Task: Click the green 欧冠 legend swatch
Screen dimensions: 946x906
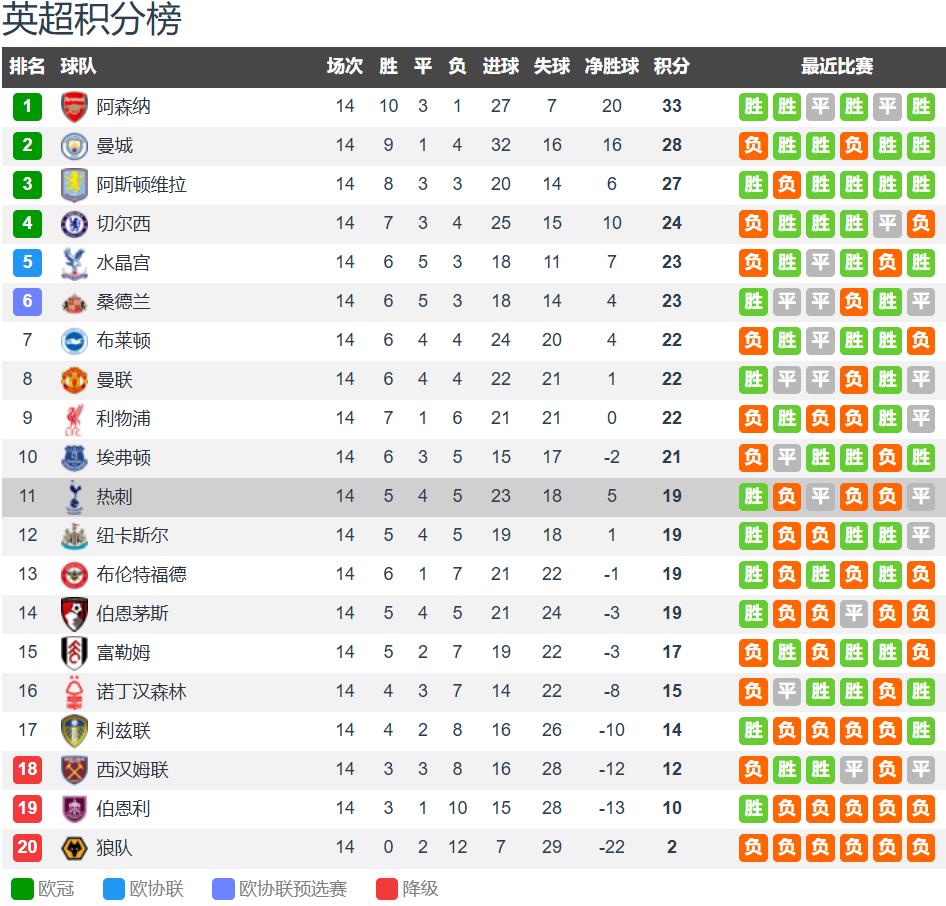Action: point(22,889)
